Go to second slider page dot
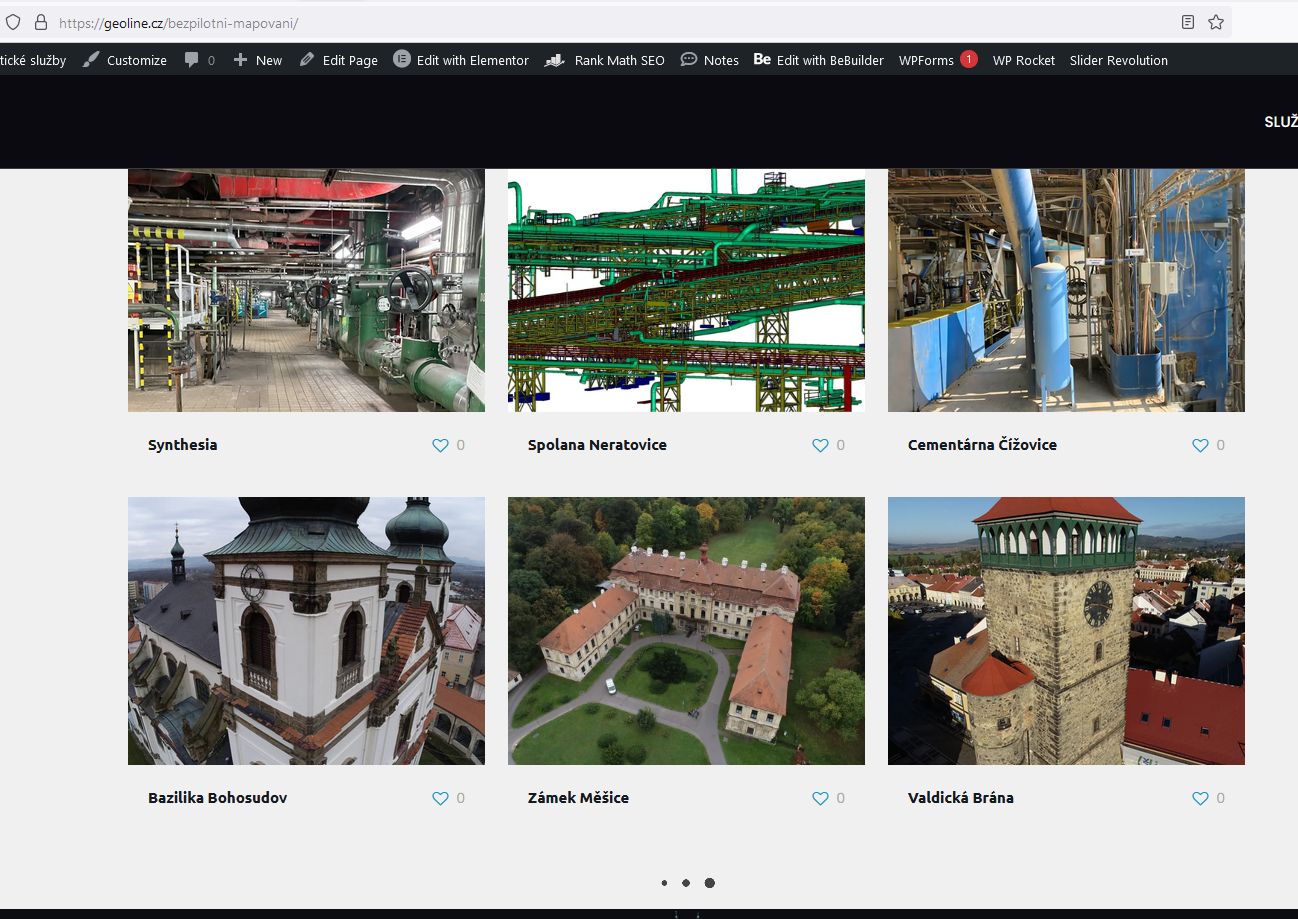 tap(686, 883)
